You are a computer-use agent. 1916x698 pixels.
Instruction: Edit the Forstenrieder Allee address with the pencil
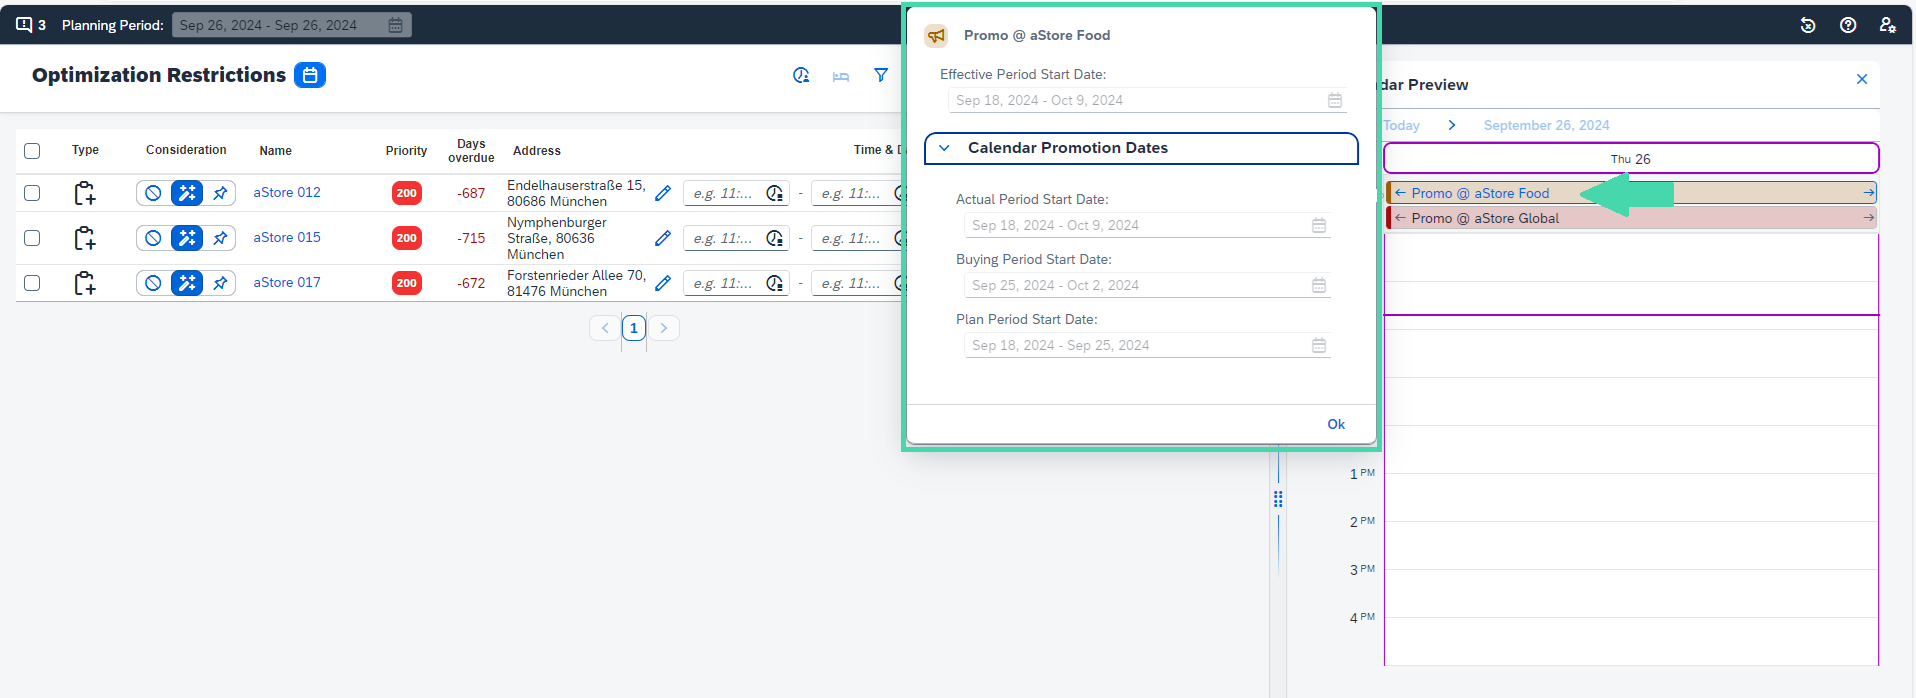(663, 283)
